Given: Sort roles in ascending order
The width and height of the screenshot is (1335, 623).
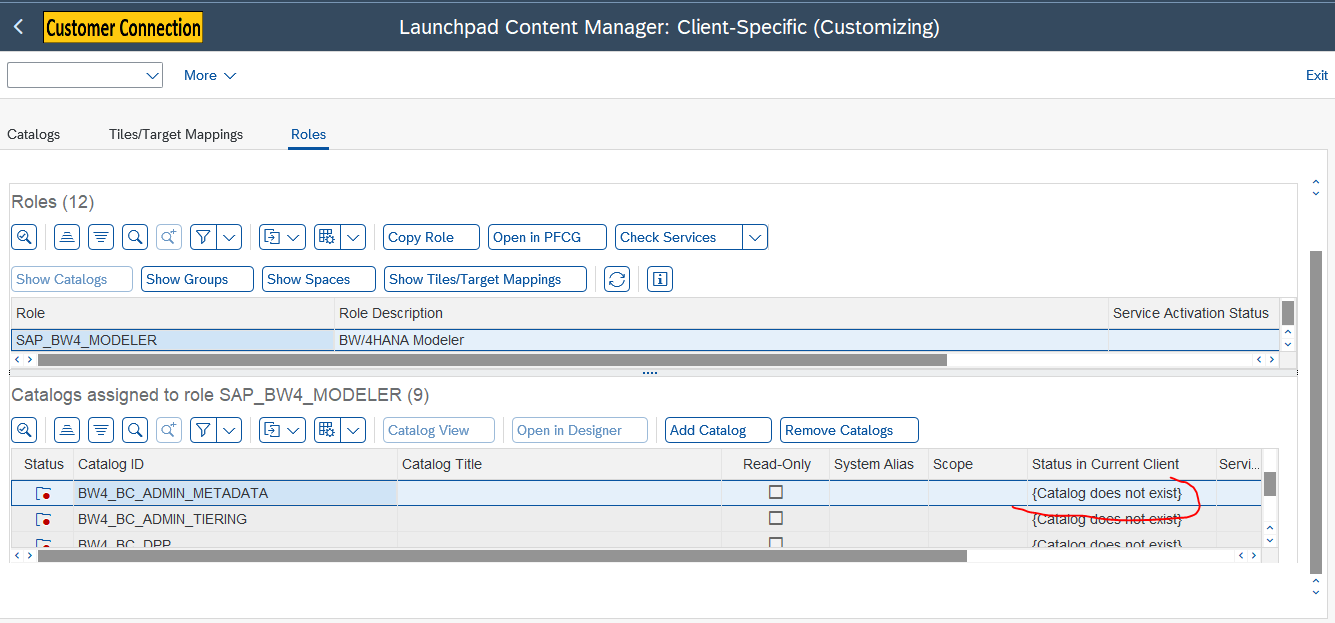Looking at the screenshot, I should tap(66, 237).
